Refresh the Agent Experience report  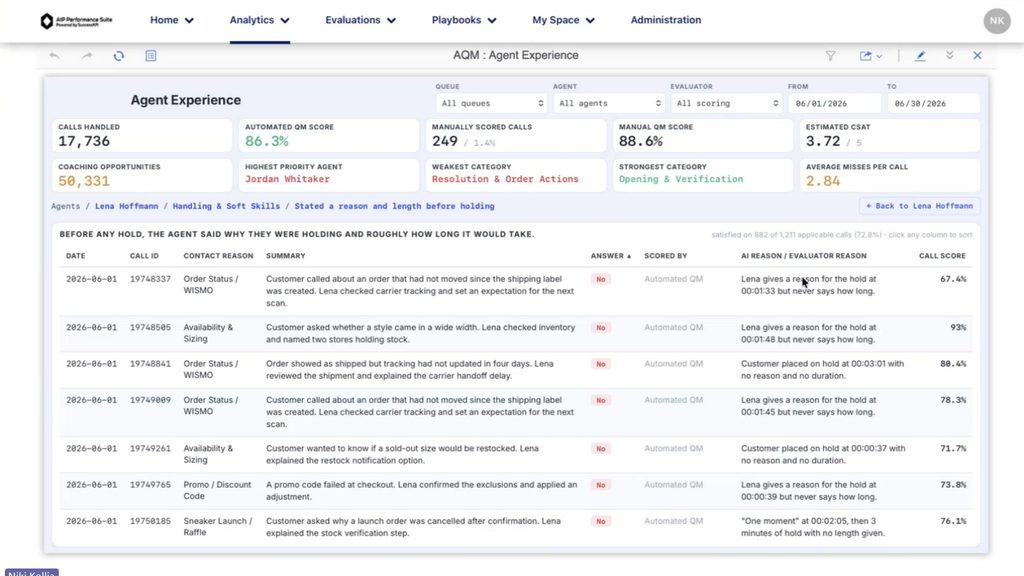(x=118, y=56)
